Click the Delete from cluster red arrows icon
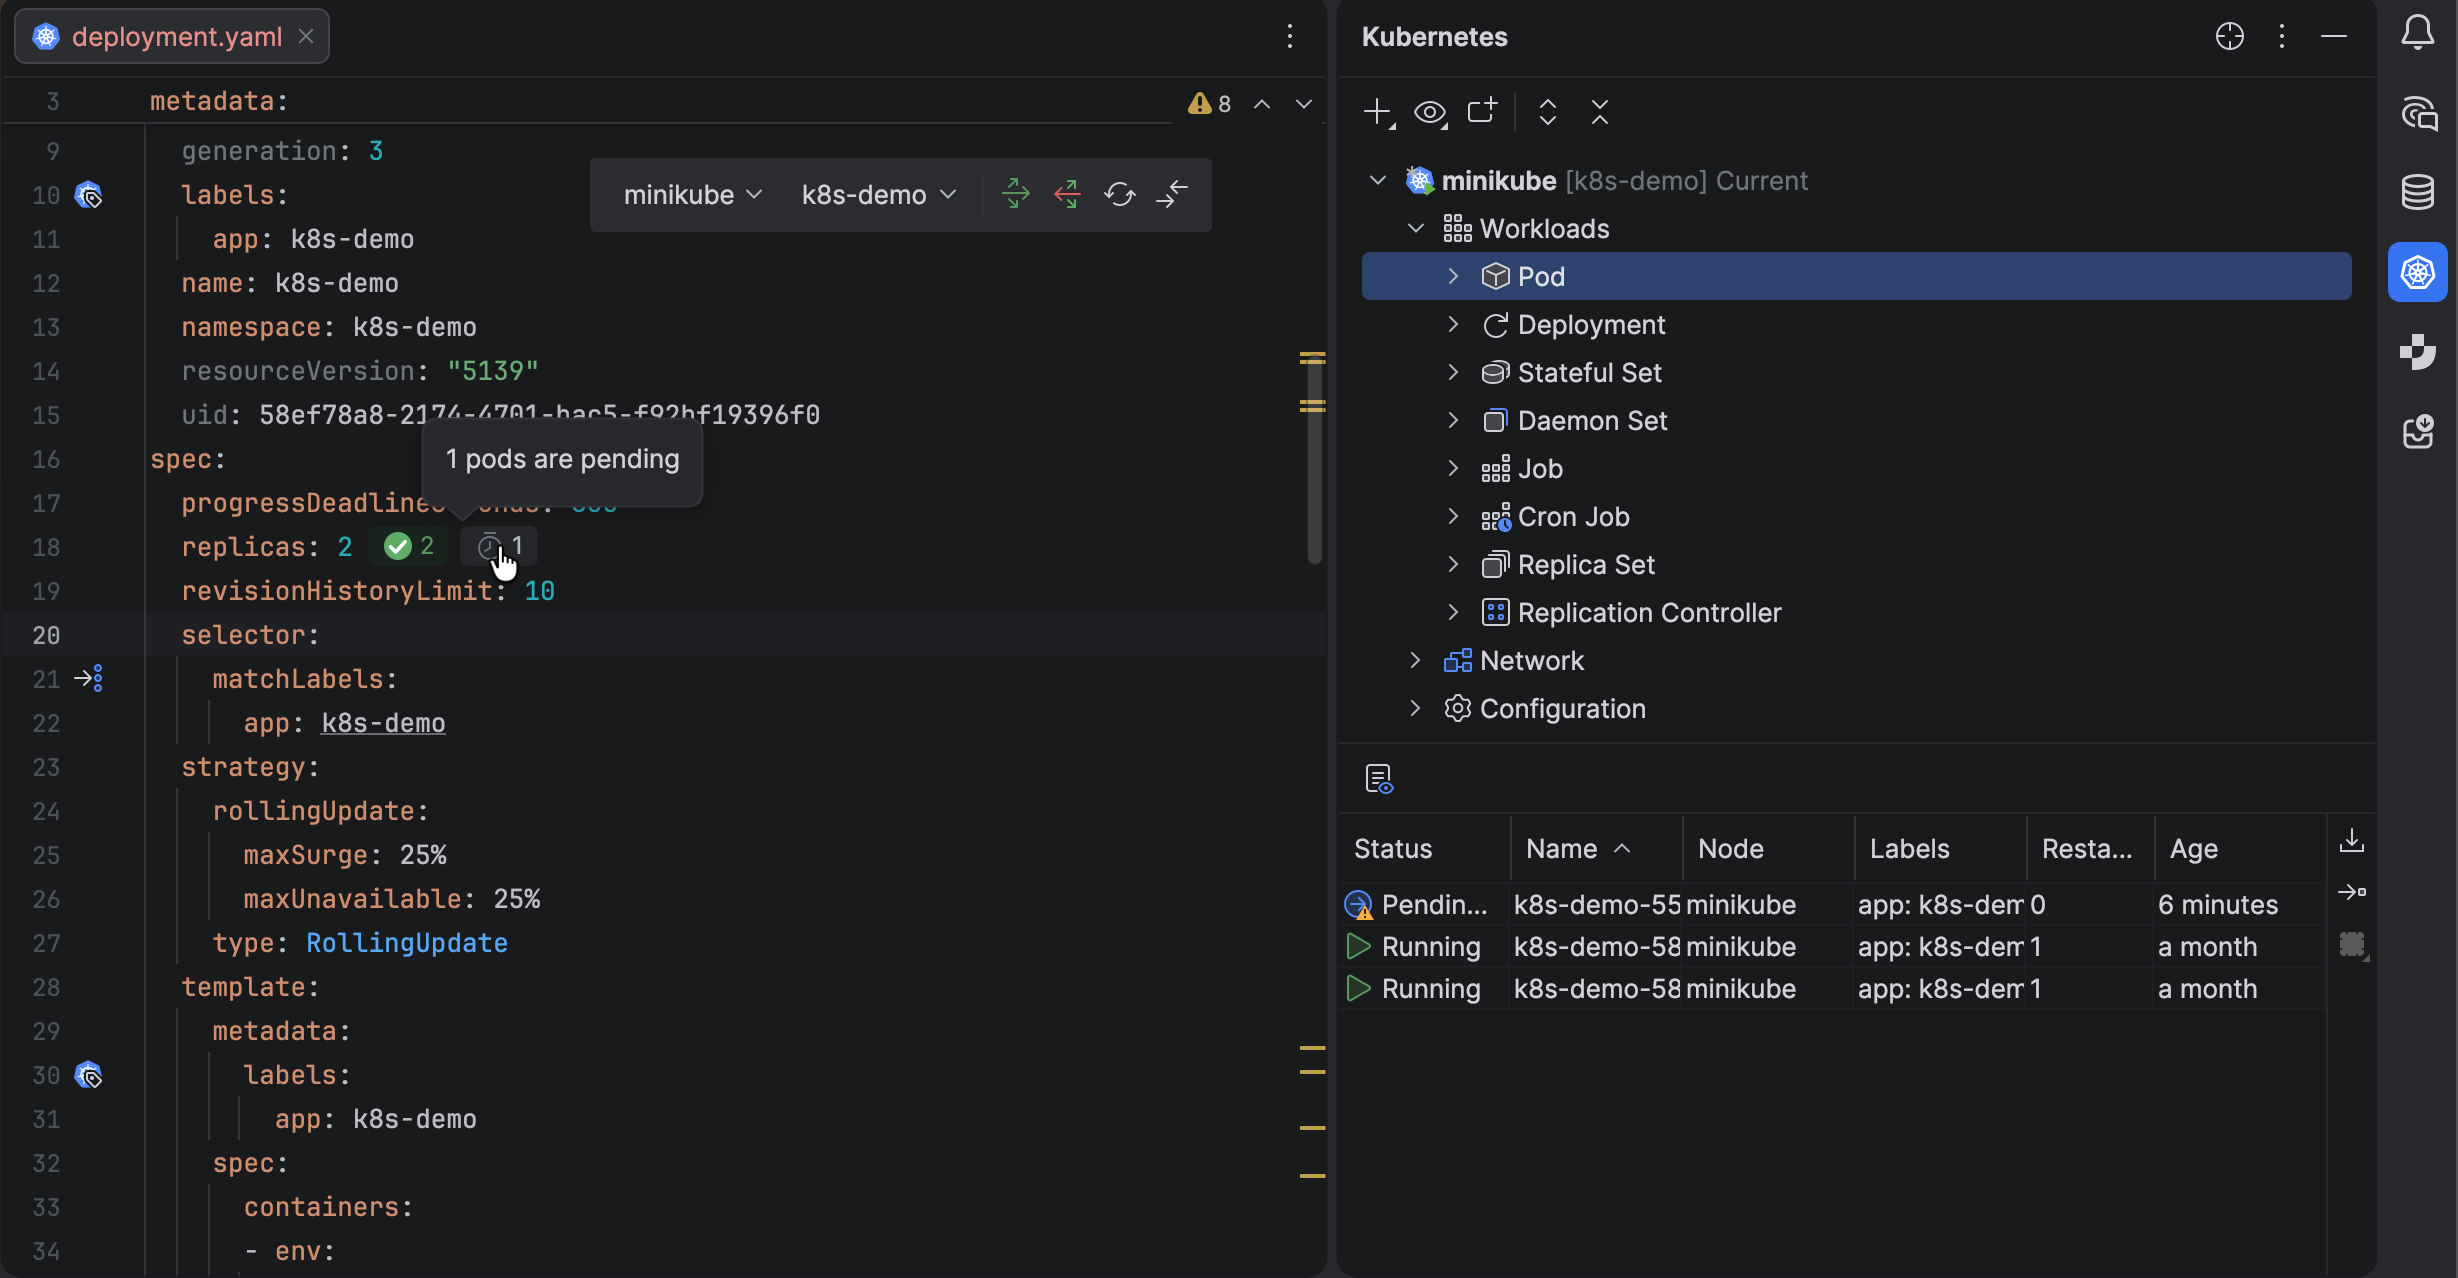This screenshot has height=1278, width=2458. 1067,194
